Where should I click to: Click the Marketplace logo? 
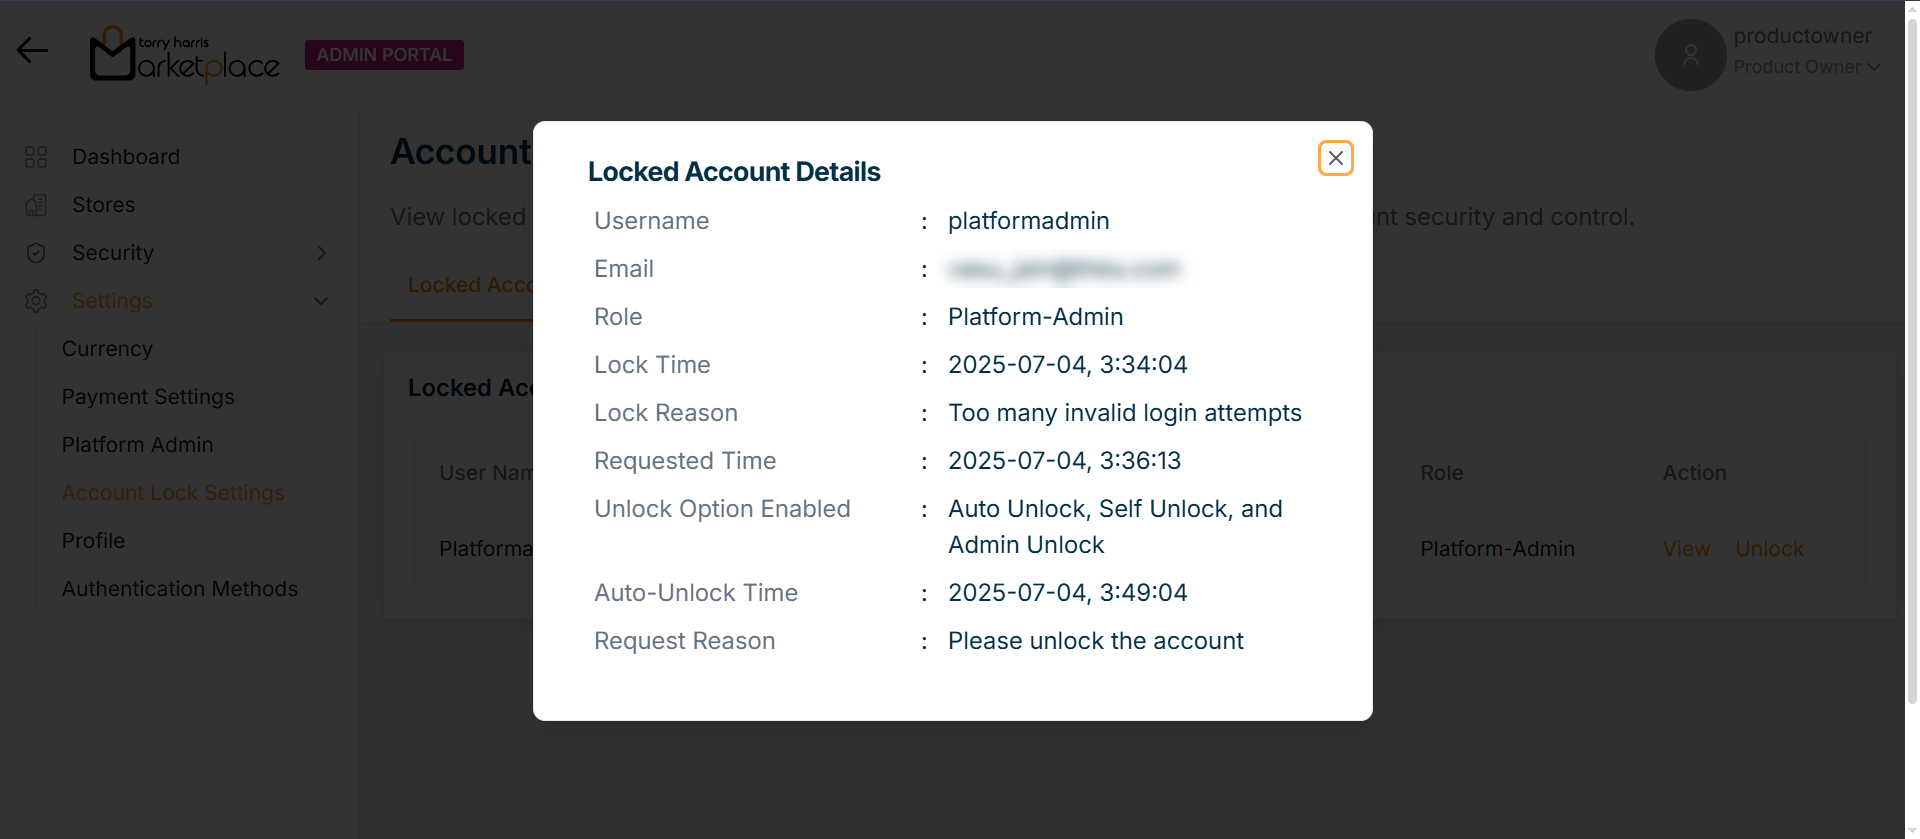[185, 55]
